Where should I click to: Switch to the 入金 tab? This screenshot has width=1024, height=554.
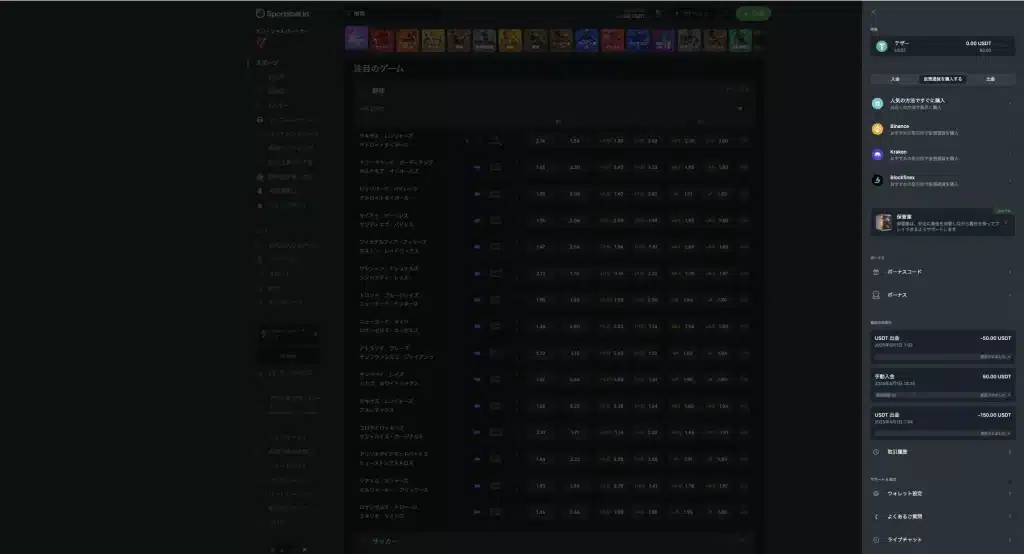click(894, 78)
